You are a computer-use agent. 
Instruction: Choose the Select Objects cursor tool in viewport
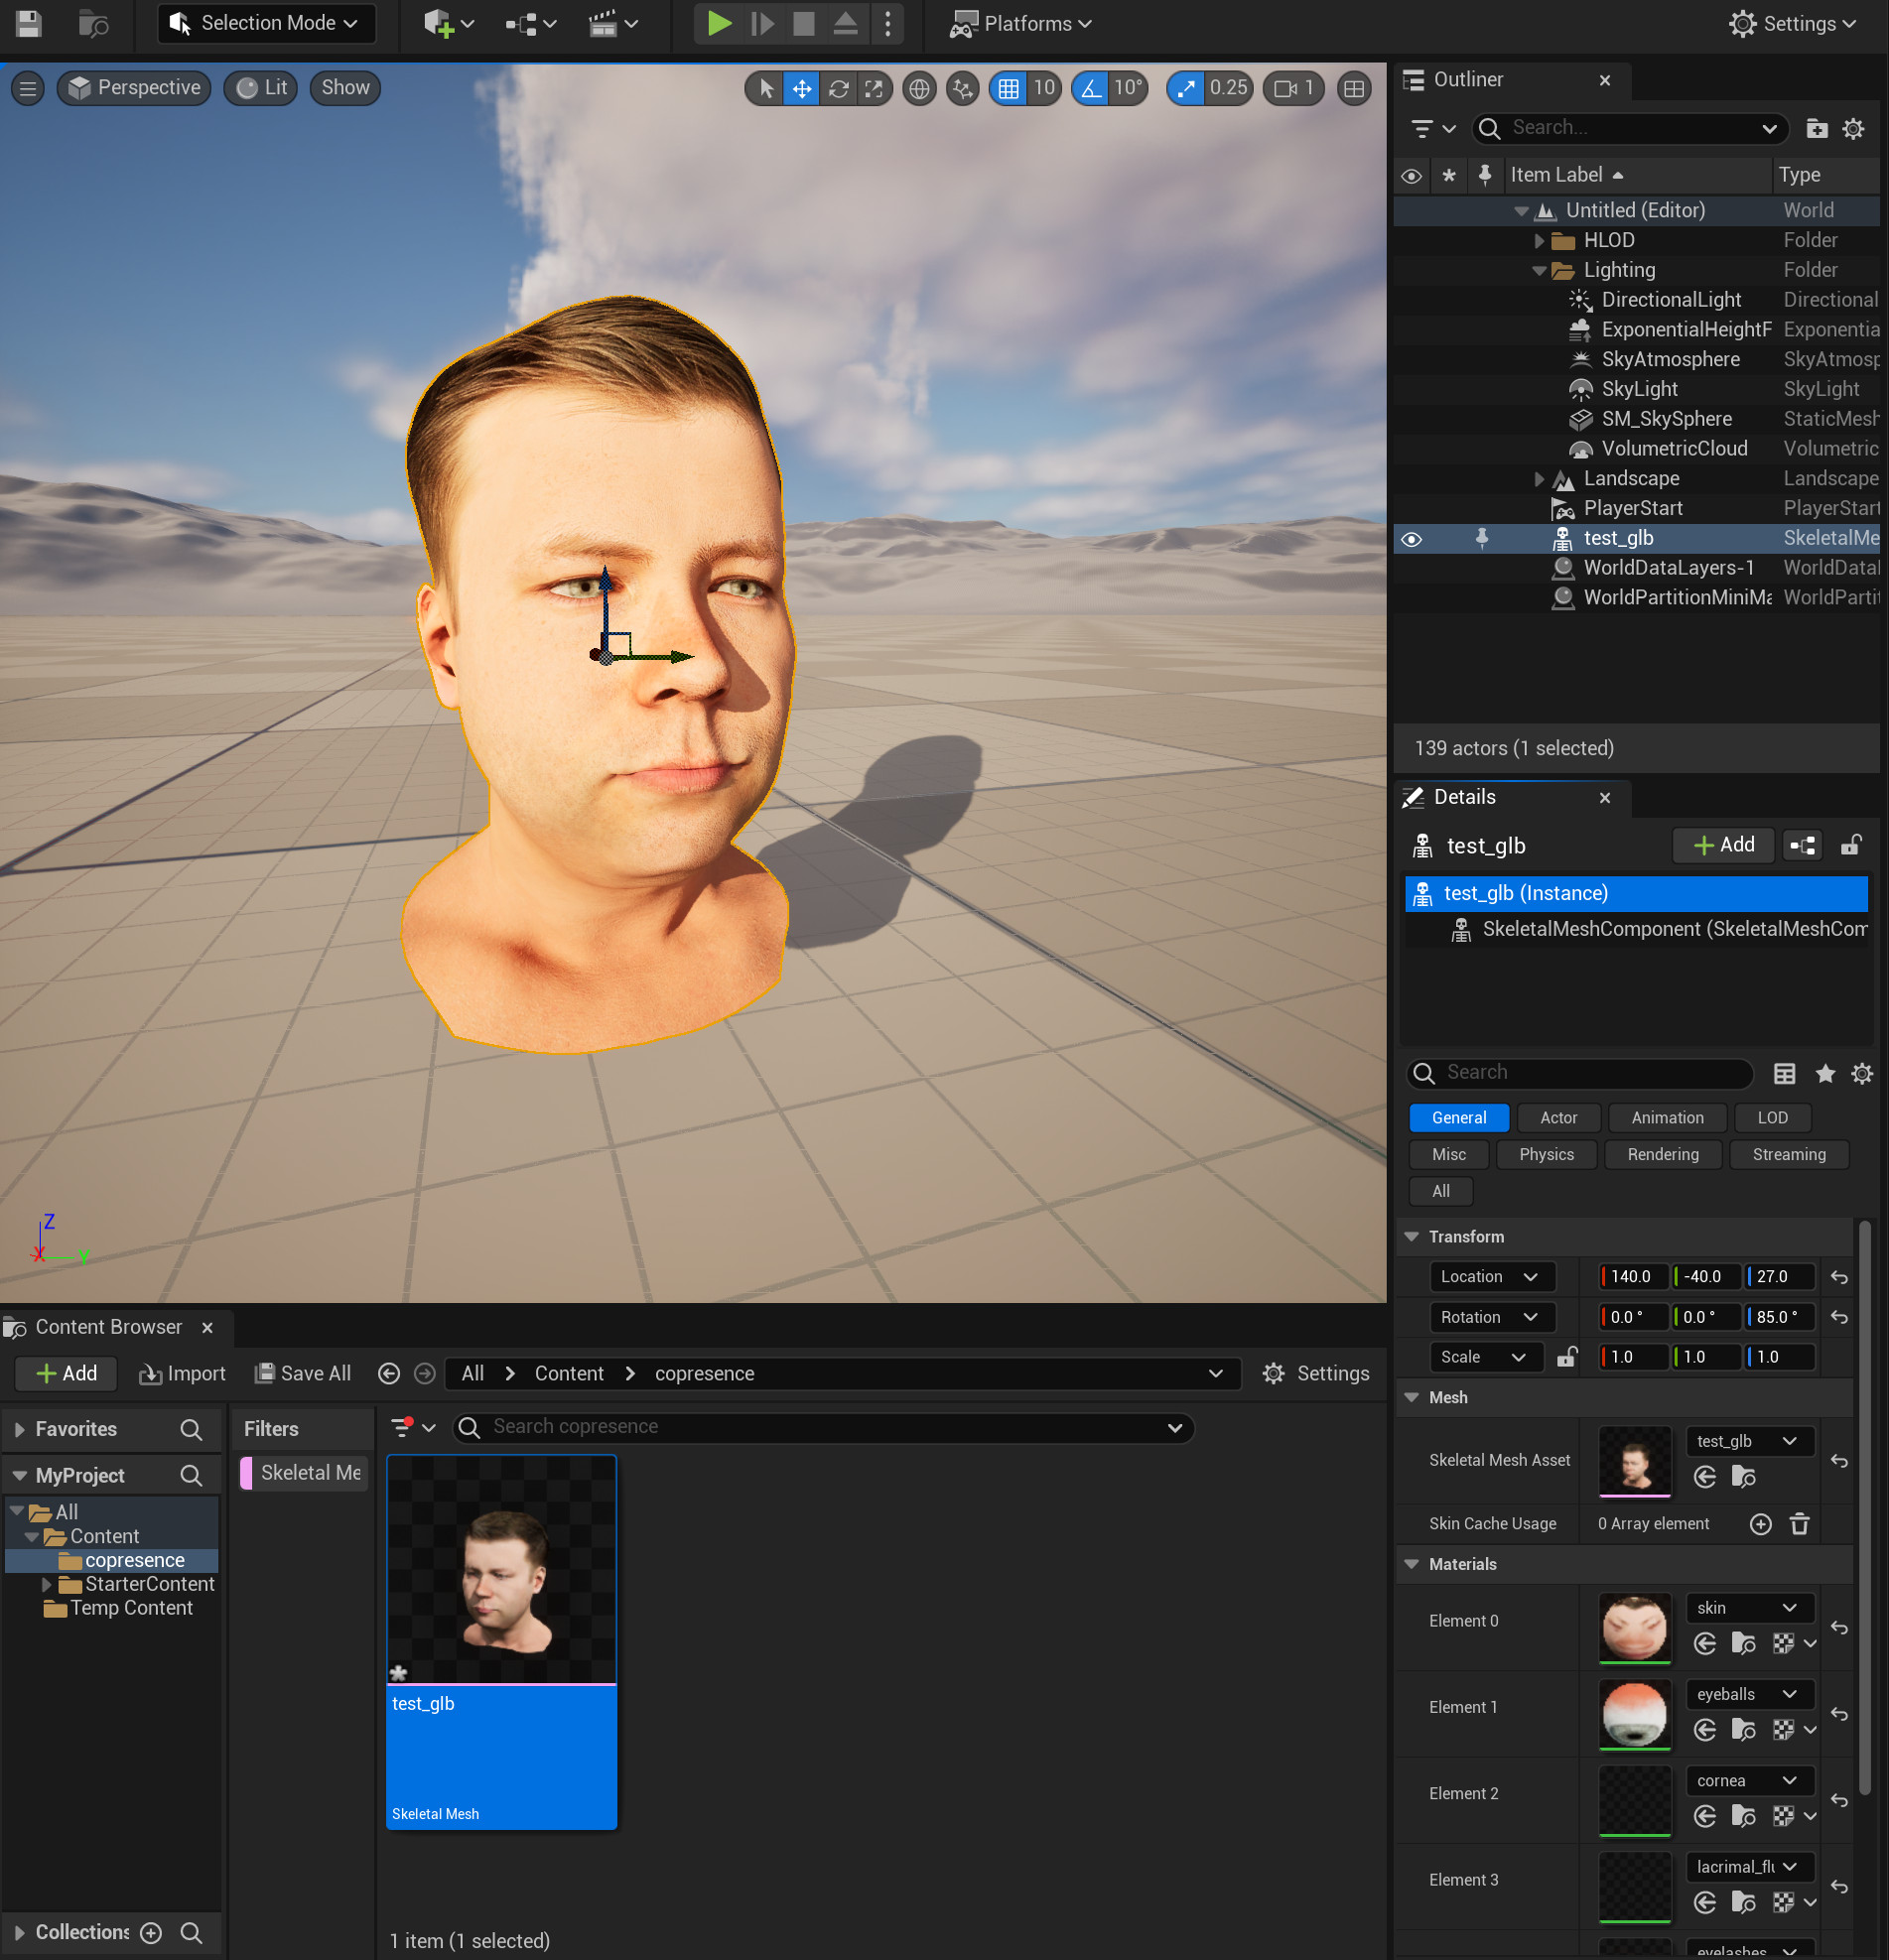pos(766,88)
